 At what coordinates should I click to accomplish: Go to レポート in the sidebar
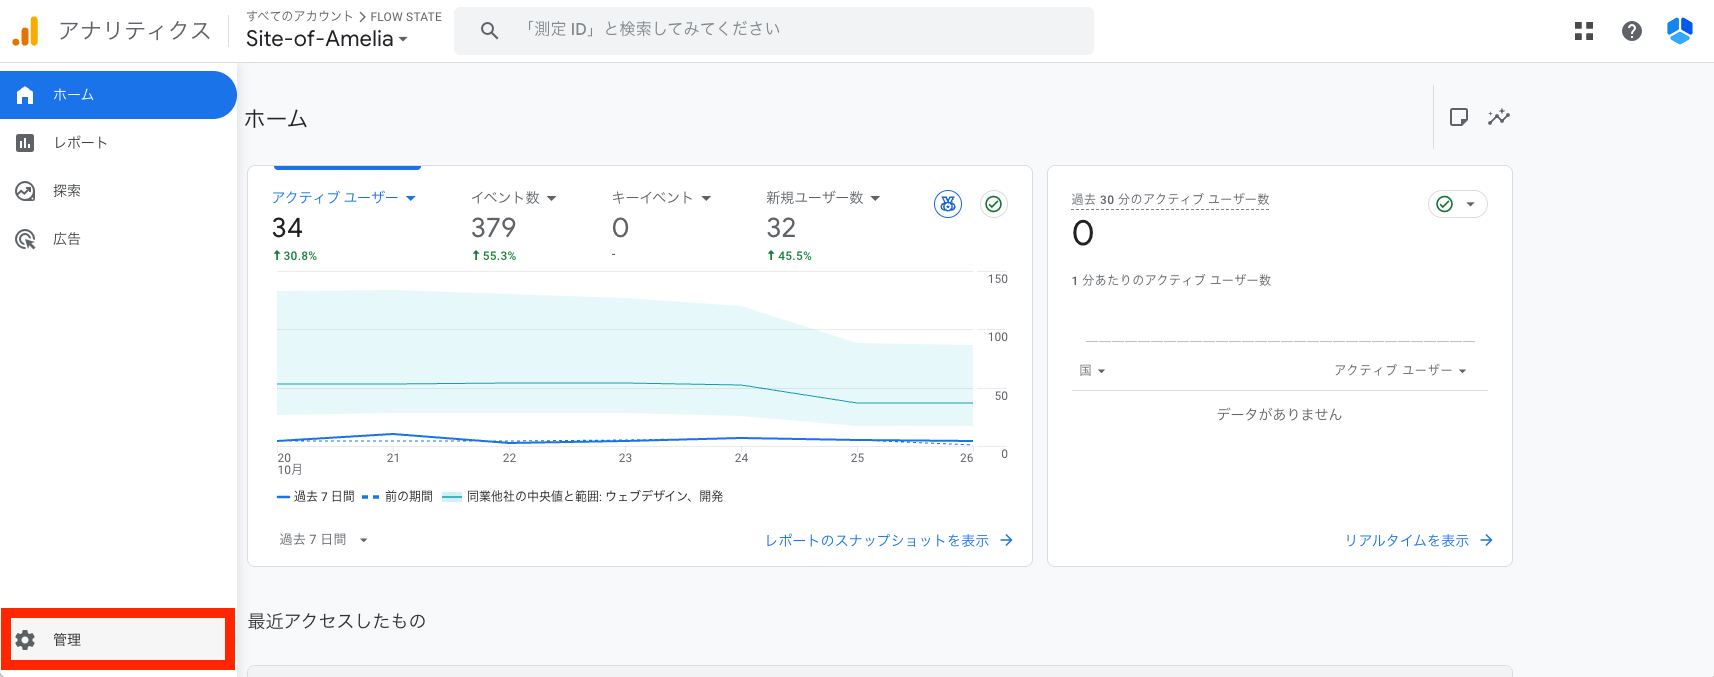click(80, 143)
